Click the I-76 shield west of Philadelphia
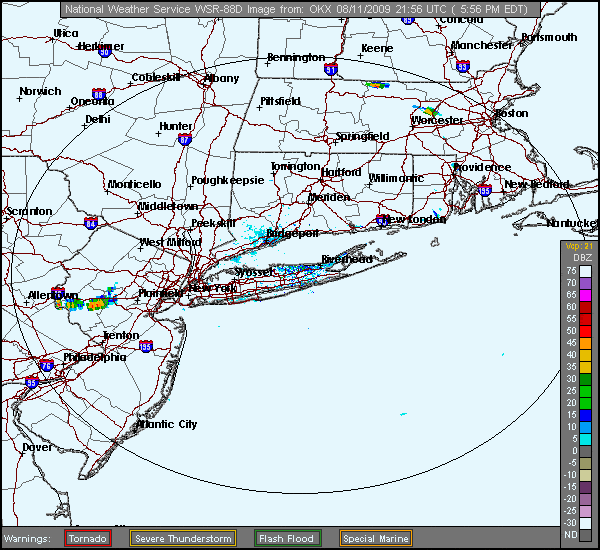This screenshot has height=550, width=600. pos(46,365)
